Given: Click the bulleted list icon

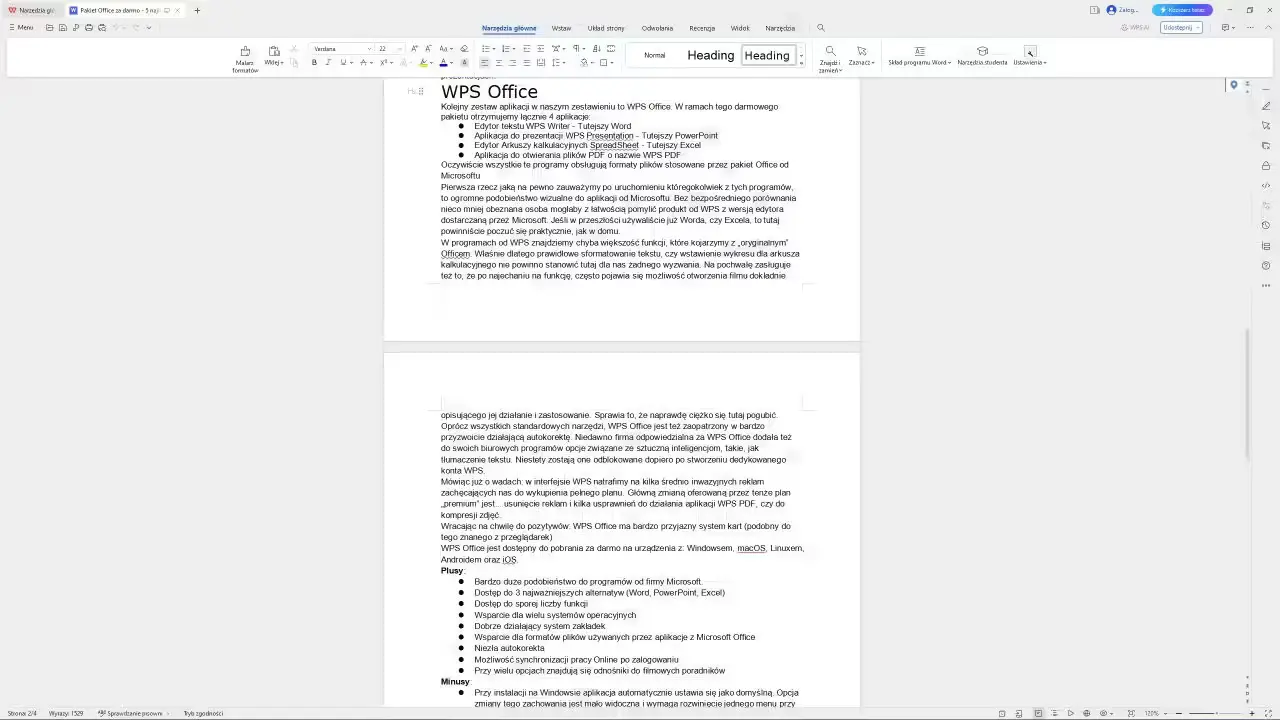Looking at the screenshot, I should coord(485,48).
